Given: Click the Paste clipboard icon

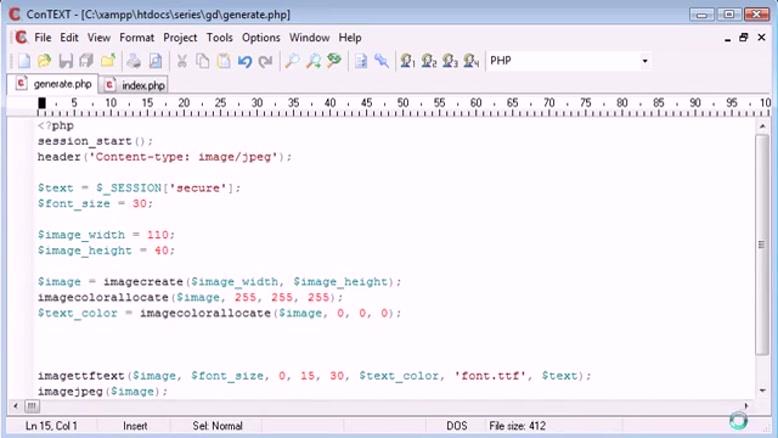Looking at the screenshot, I should point(224,61).
